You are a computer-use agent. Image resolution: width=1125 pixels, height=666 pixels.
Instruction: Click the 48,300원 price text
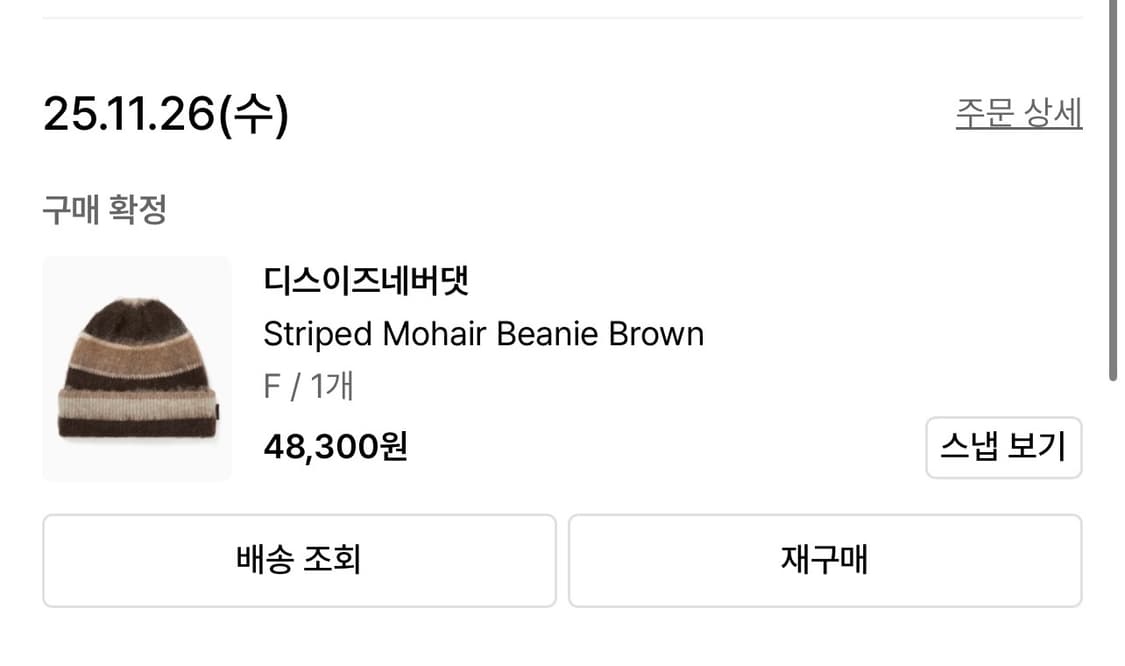click(334, 448)
